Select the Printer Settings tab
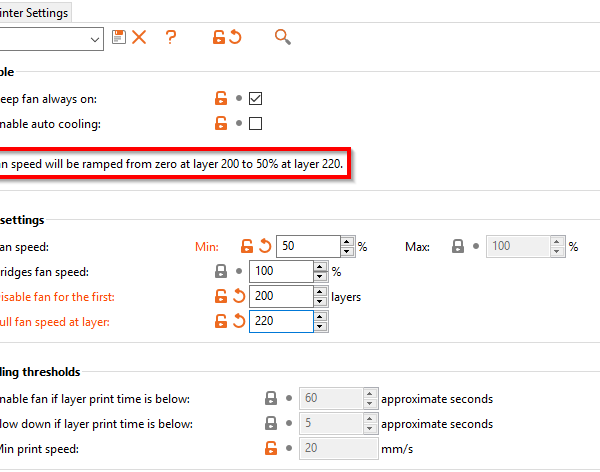The image size is (600, 472). click(x=35, y=12)
